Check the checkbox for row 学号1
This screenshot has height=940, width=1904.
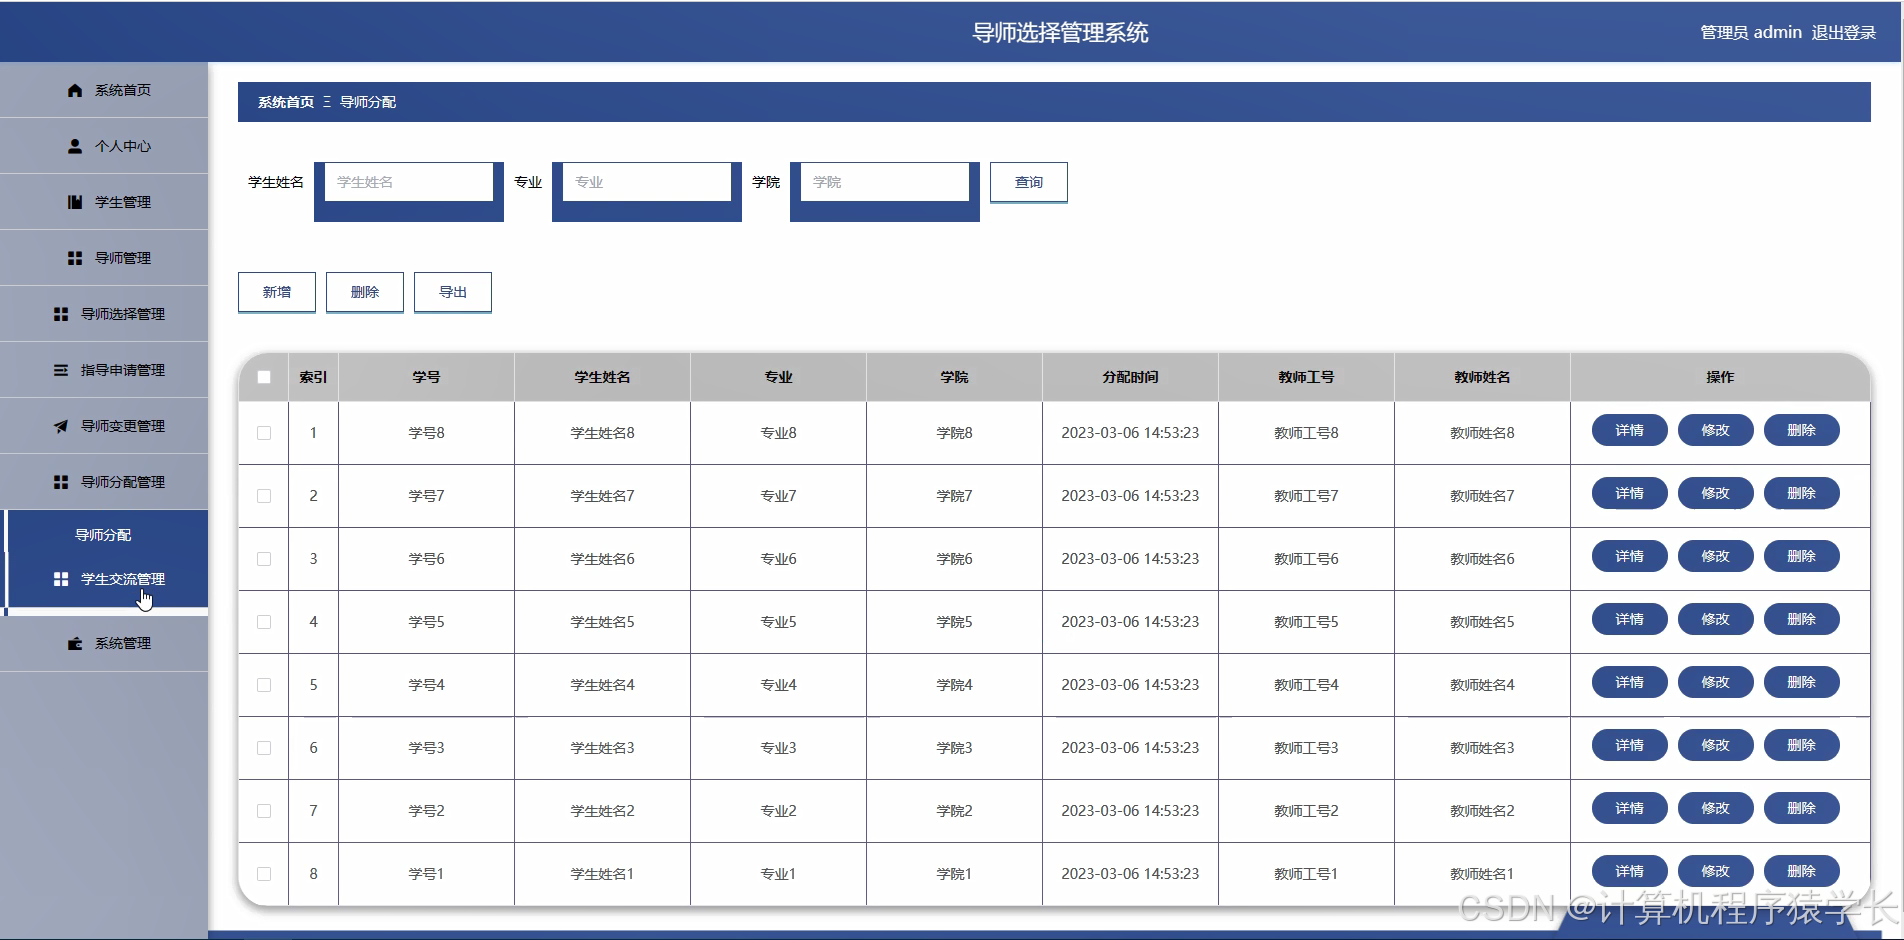click(264, 874)
